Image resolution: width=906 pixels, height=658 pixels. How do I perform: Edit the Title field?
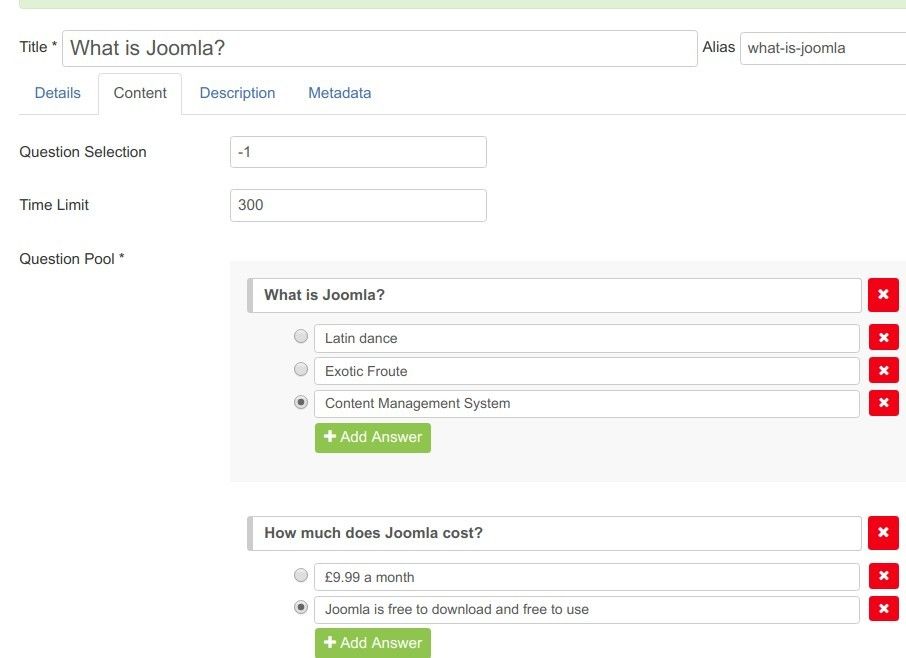pyautogui.click(x=380, y=48)
